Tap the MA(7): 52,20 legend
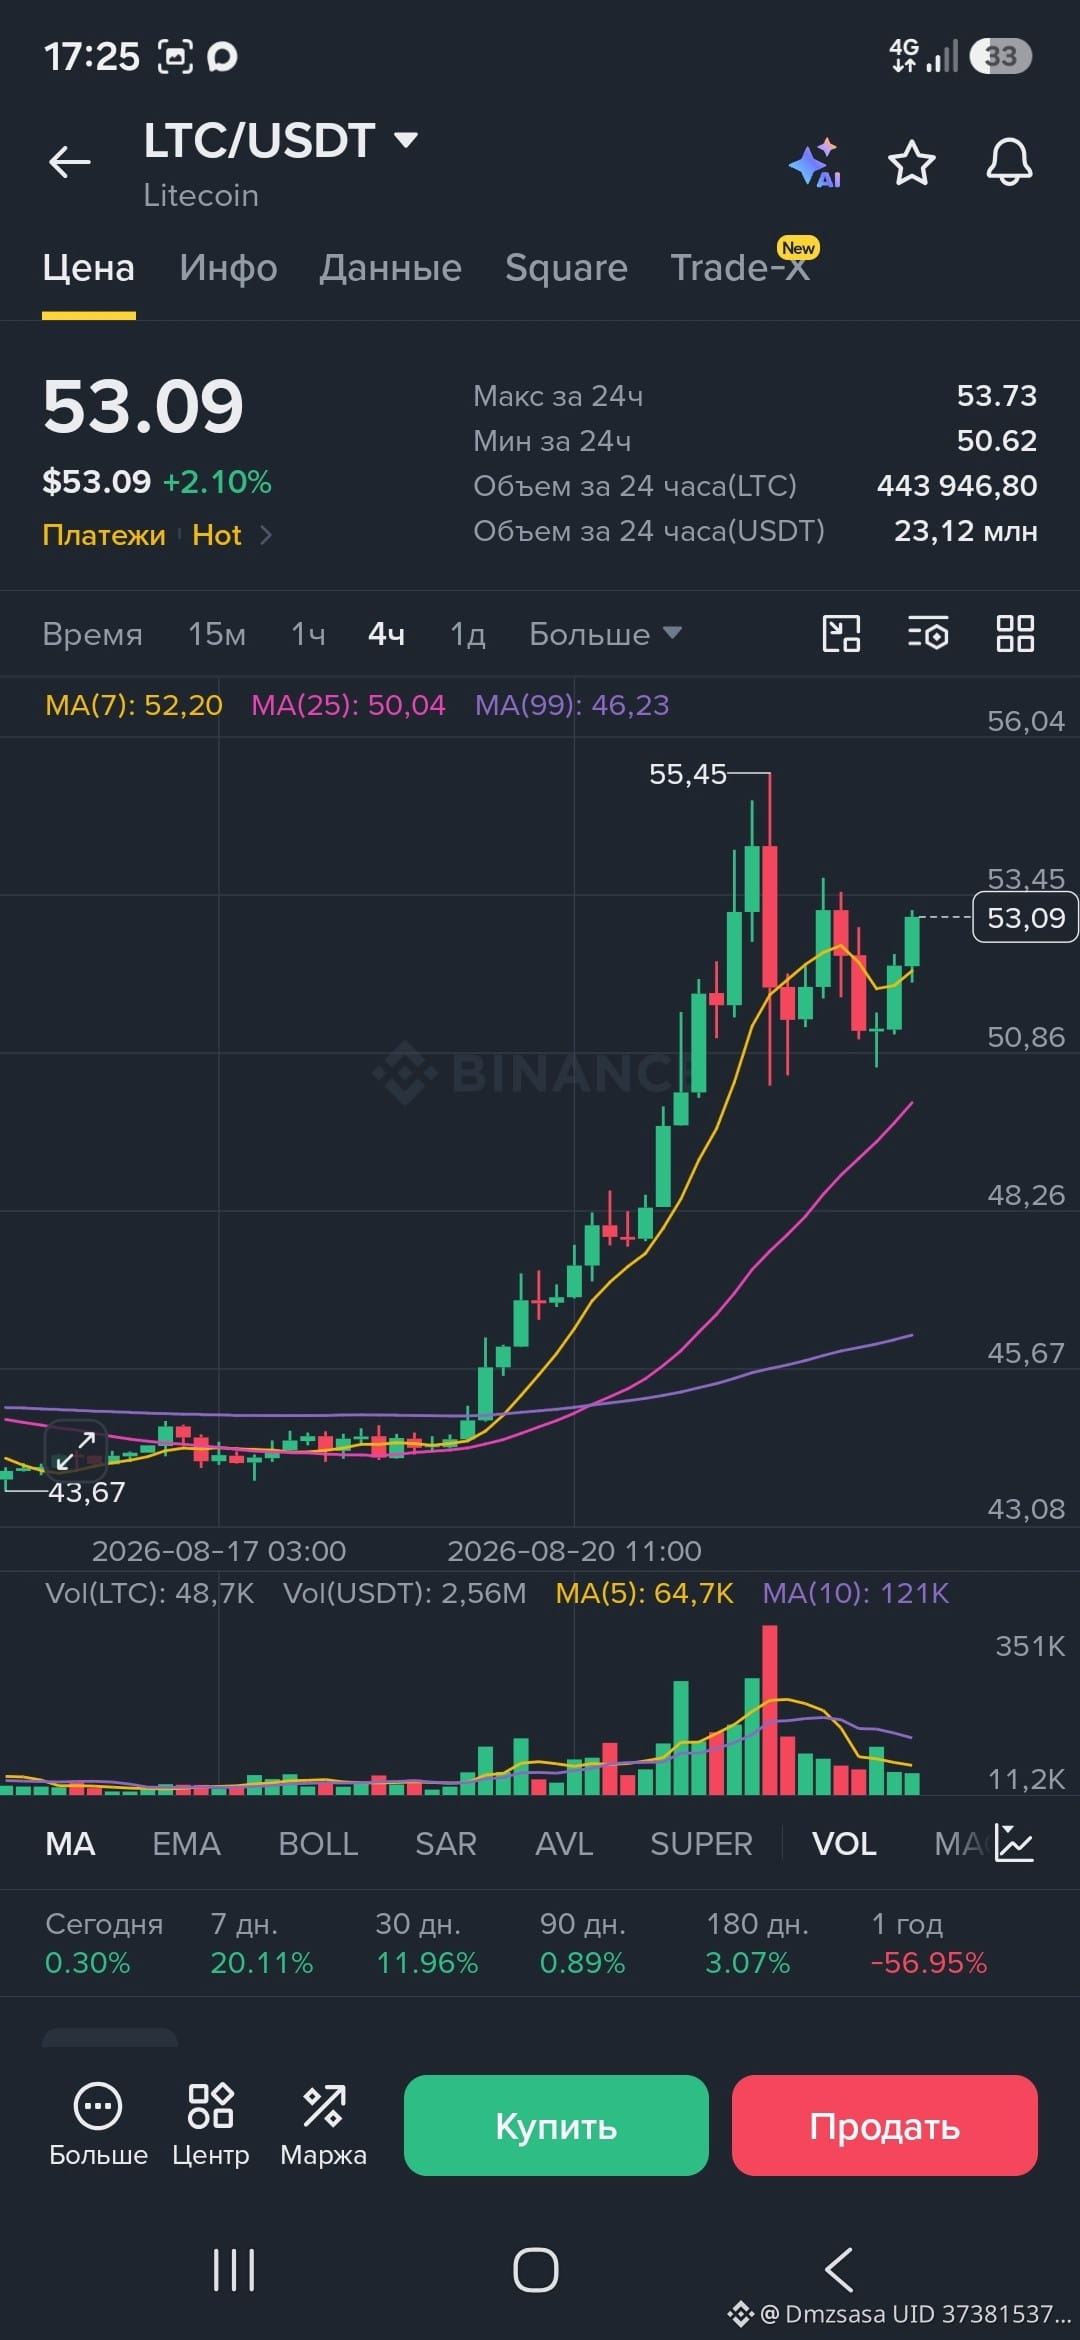 click(134, 705)
